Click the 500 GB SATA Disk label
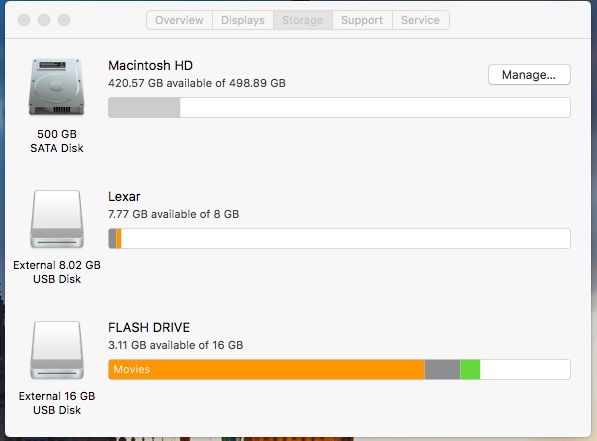This screenshot has height=441, width=597. (x=57, y=141)
